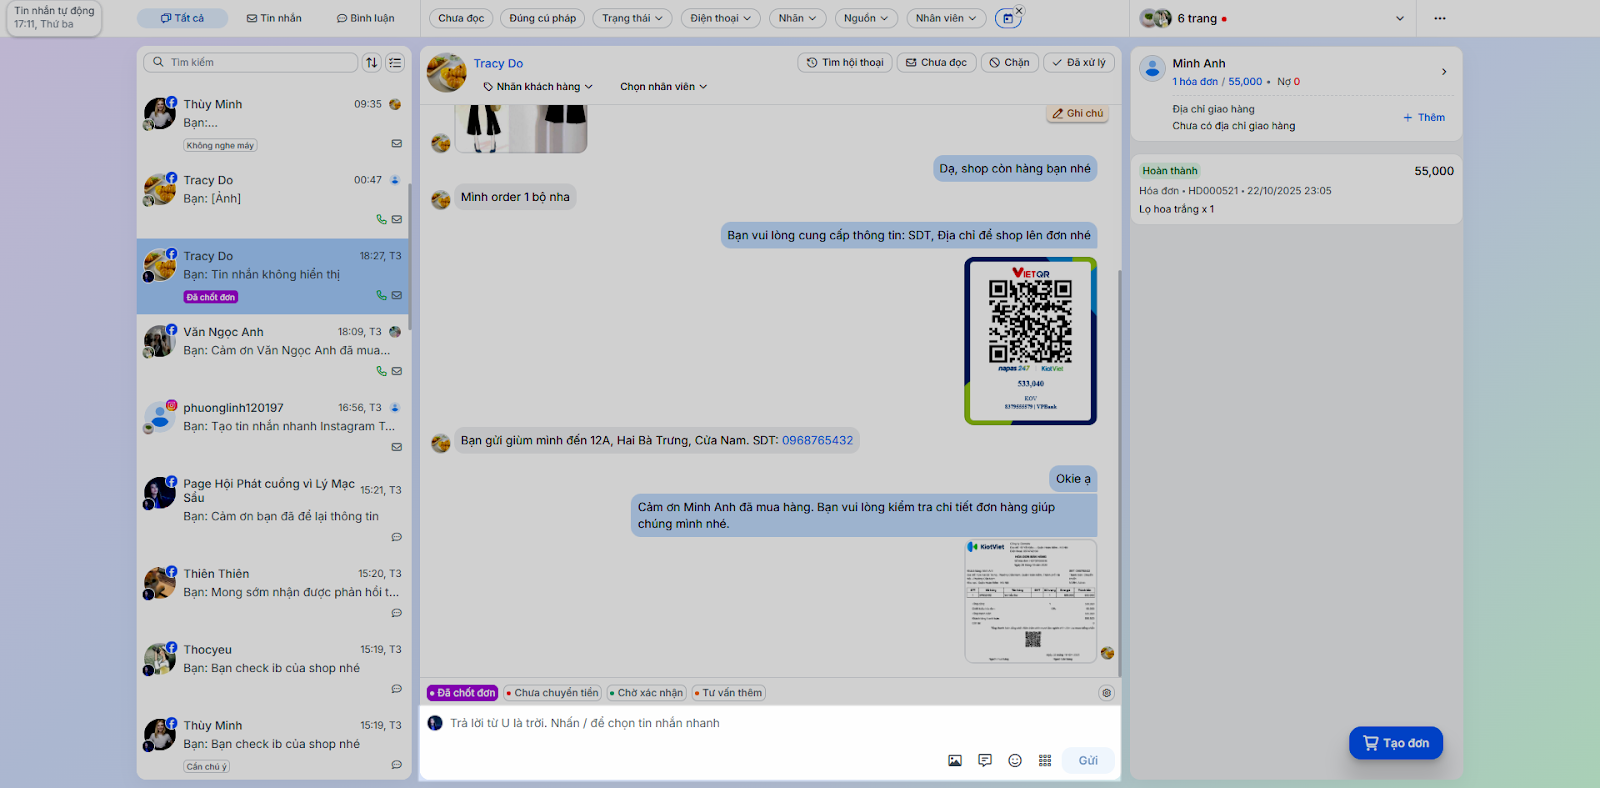The width and height of the screenshot is (1600, 788).
Task: Expand the Nhân viên filter dropdown
Action: 946,18
